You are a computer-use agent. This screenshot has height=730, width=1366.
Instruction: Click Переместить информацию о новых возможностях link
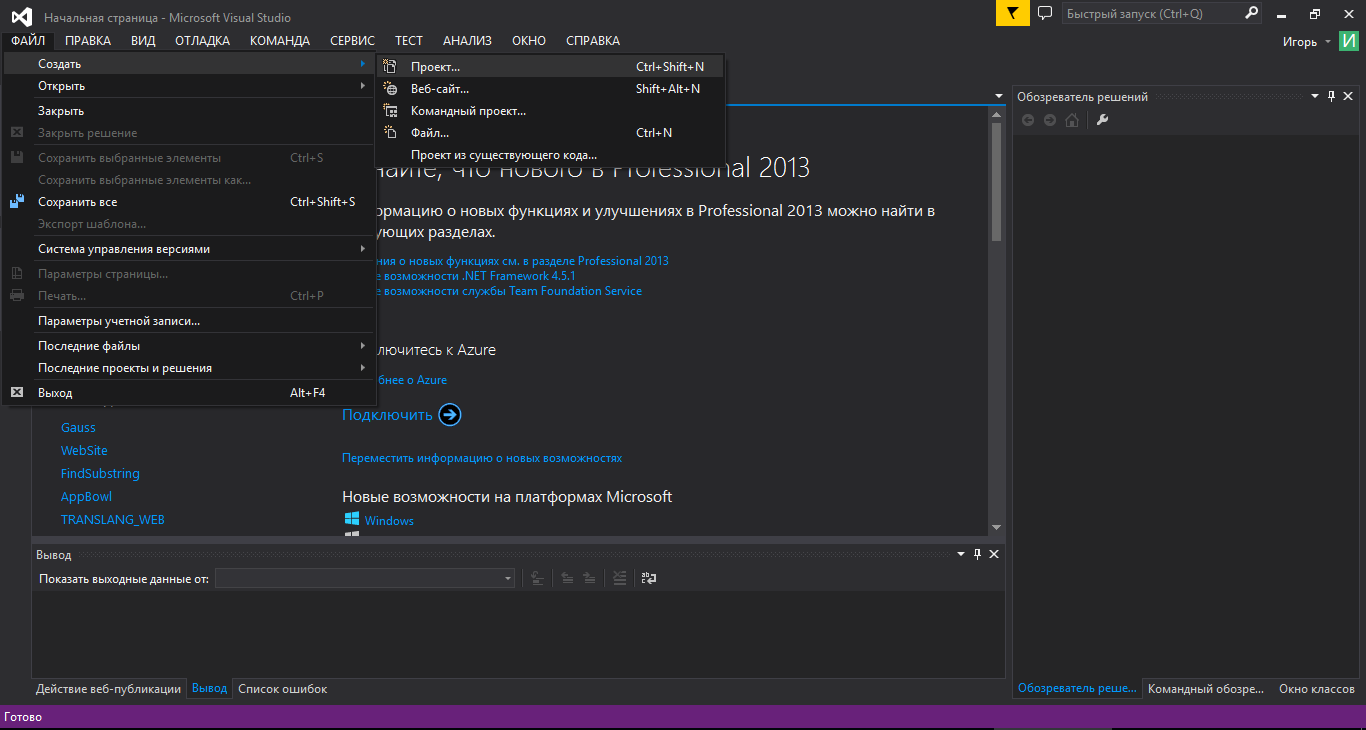(482, 458)
